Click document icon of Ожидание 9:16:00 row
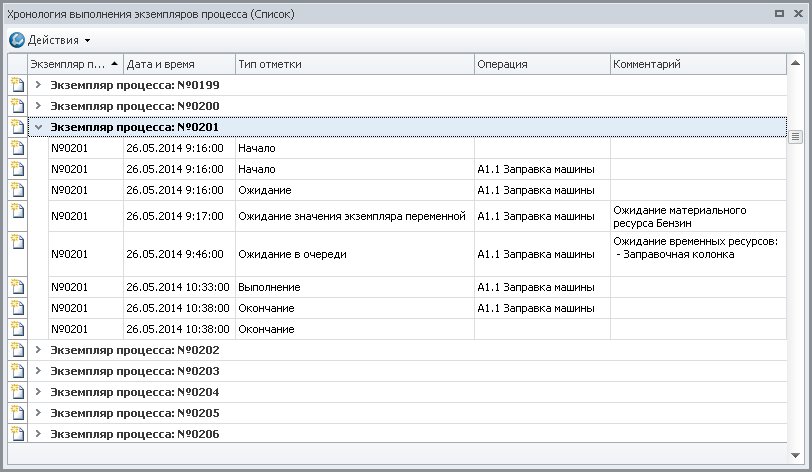Screen dimensions: 812x472 point(18,190)
